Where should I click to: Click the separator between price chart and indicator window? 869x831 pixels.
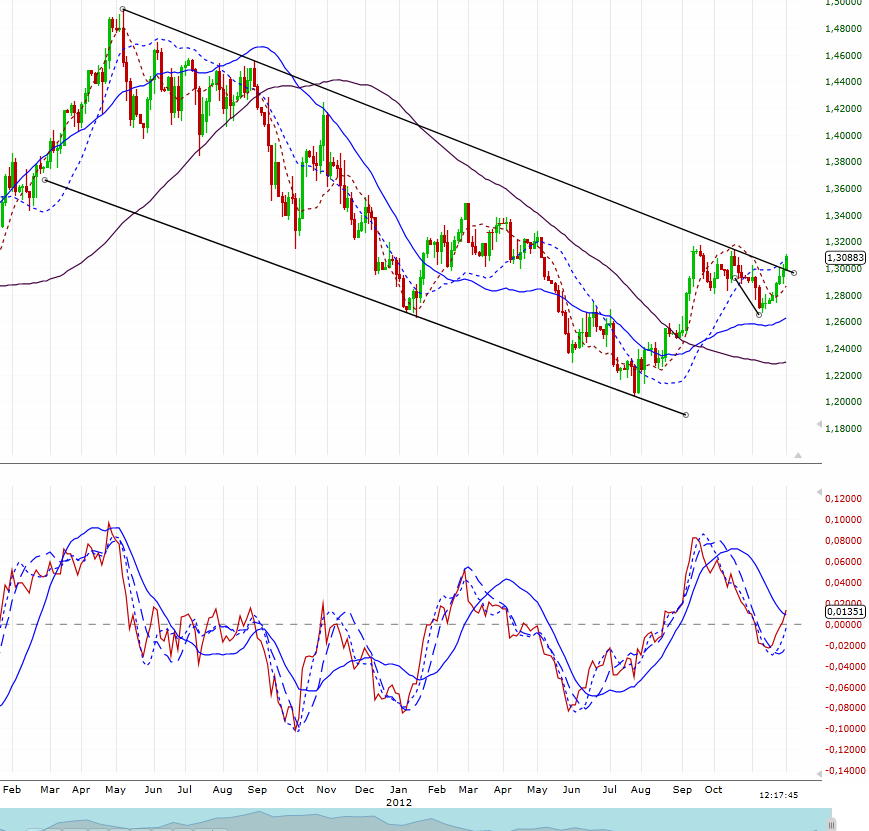(x=400, y=463)
